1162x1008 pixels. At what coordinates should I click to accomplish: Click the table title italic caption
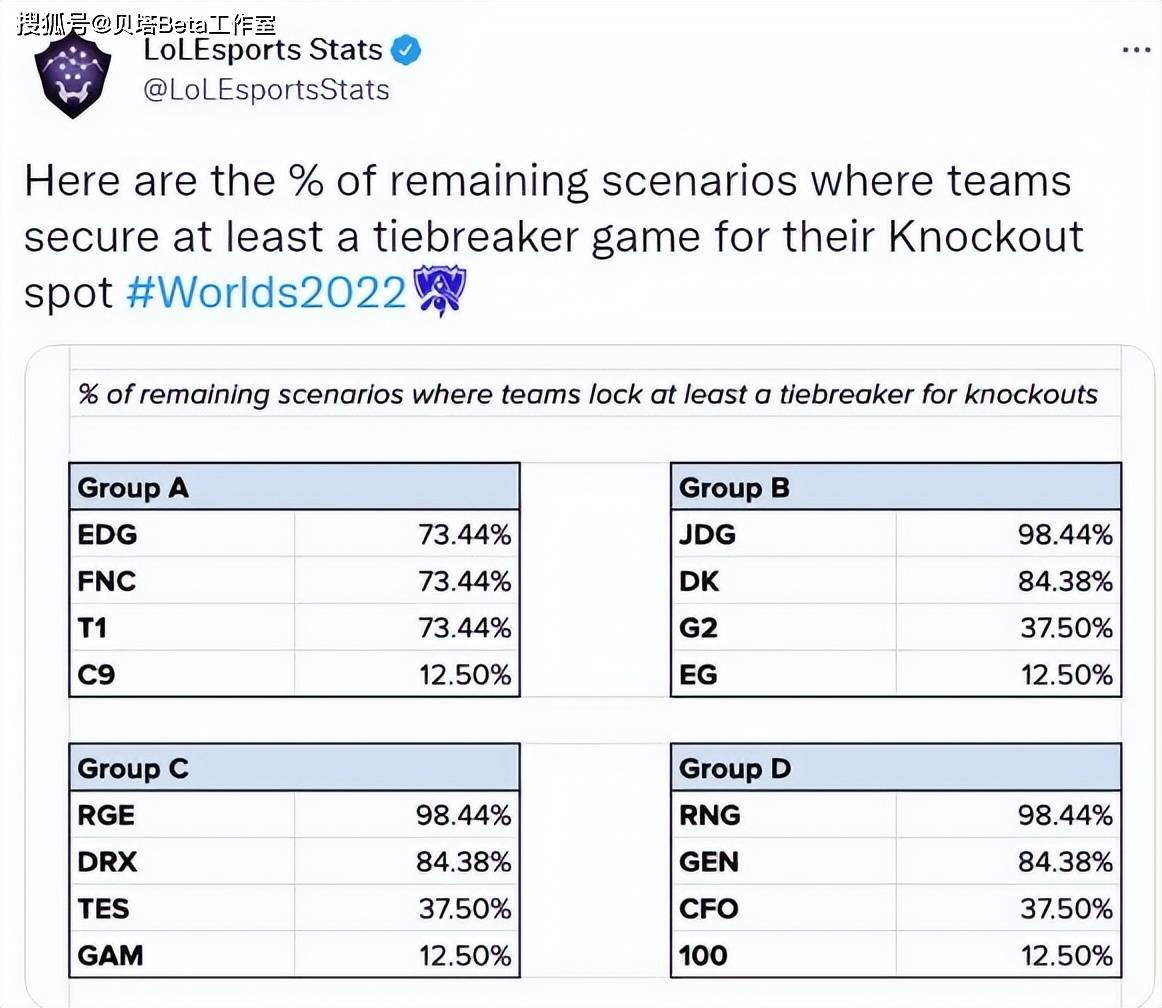click(x=588, y=394)
